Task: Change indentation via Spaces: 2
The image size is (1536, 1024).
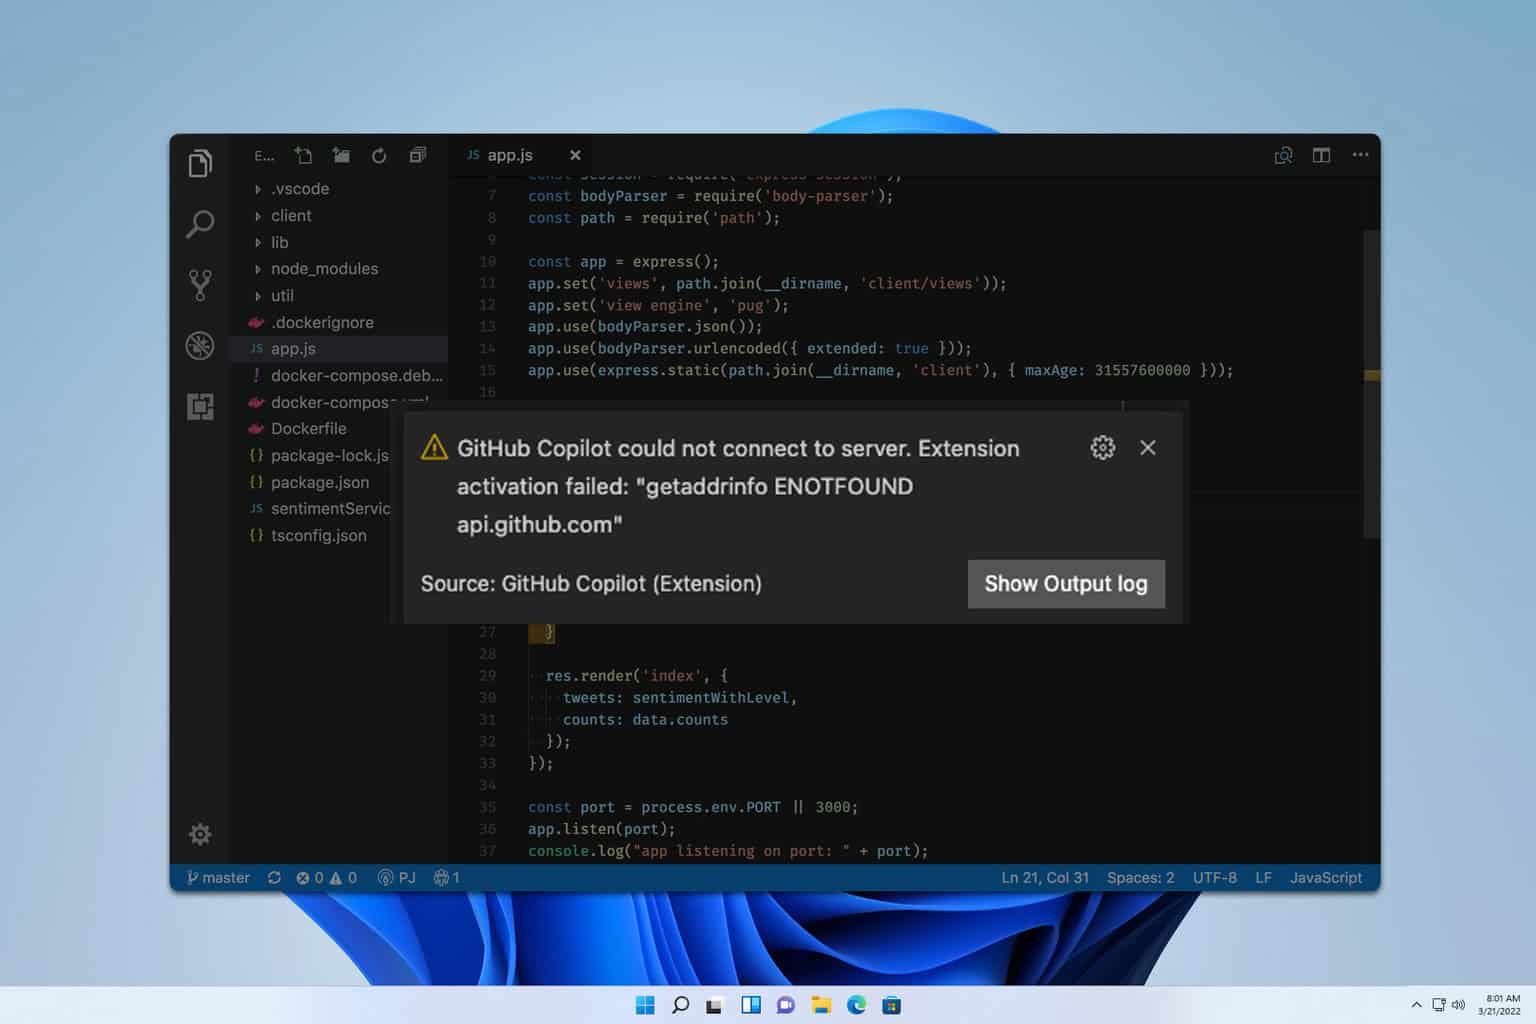Action: [x=1140, y=878]
